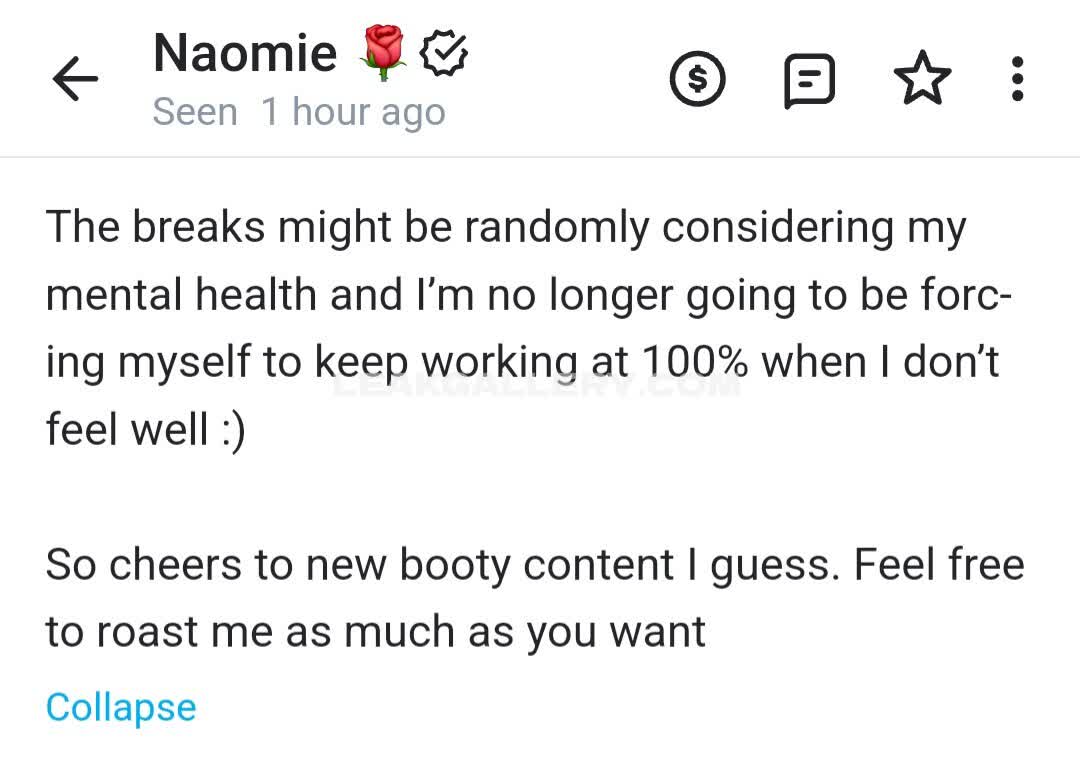The height and width of the screenshot is (769, 1080).
Task: Collapse the expanded message
Action: coord(121,707)
